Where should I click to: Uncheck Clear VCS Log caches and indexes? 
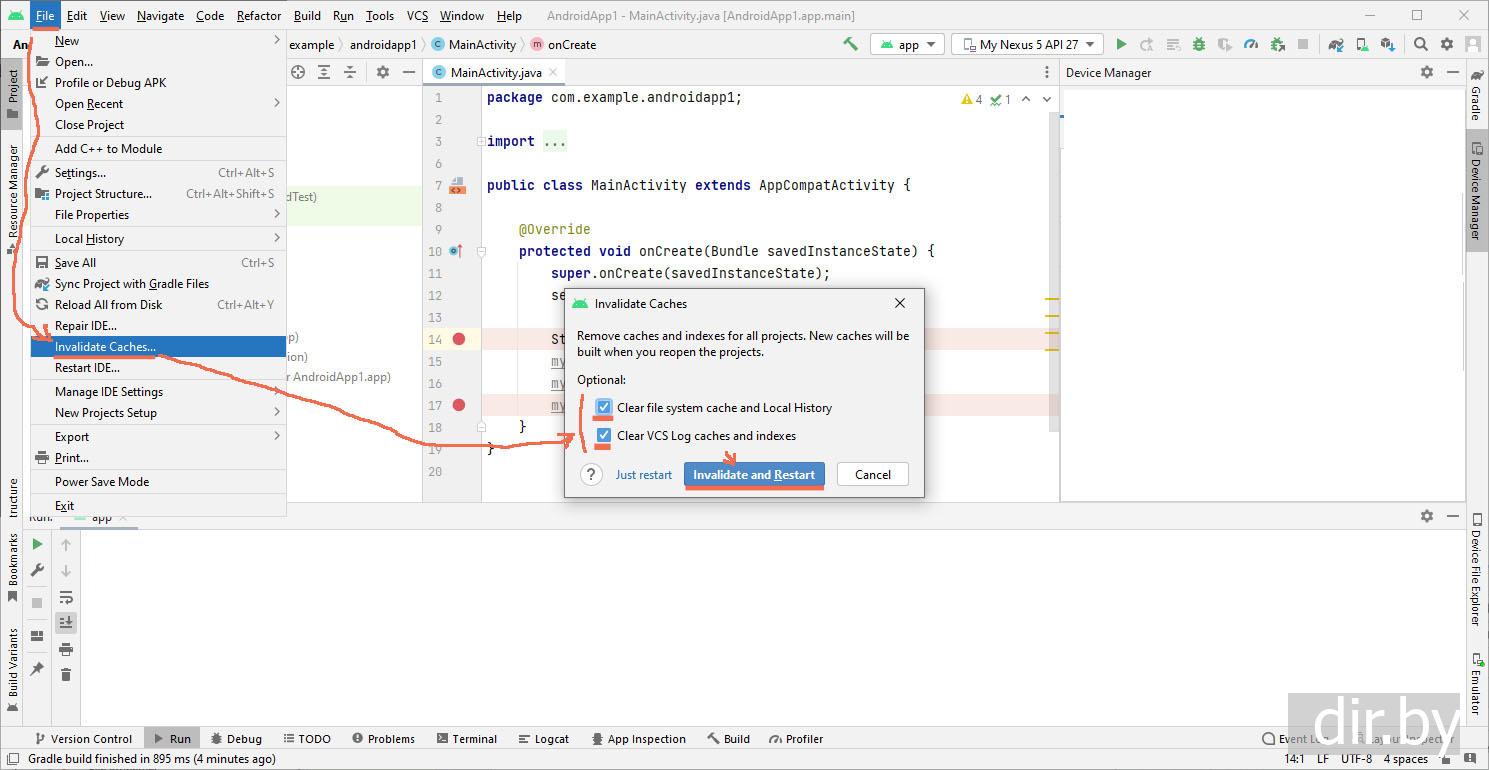point(604,436)
